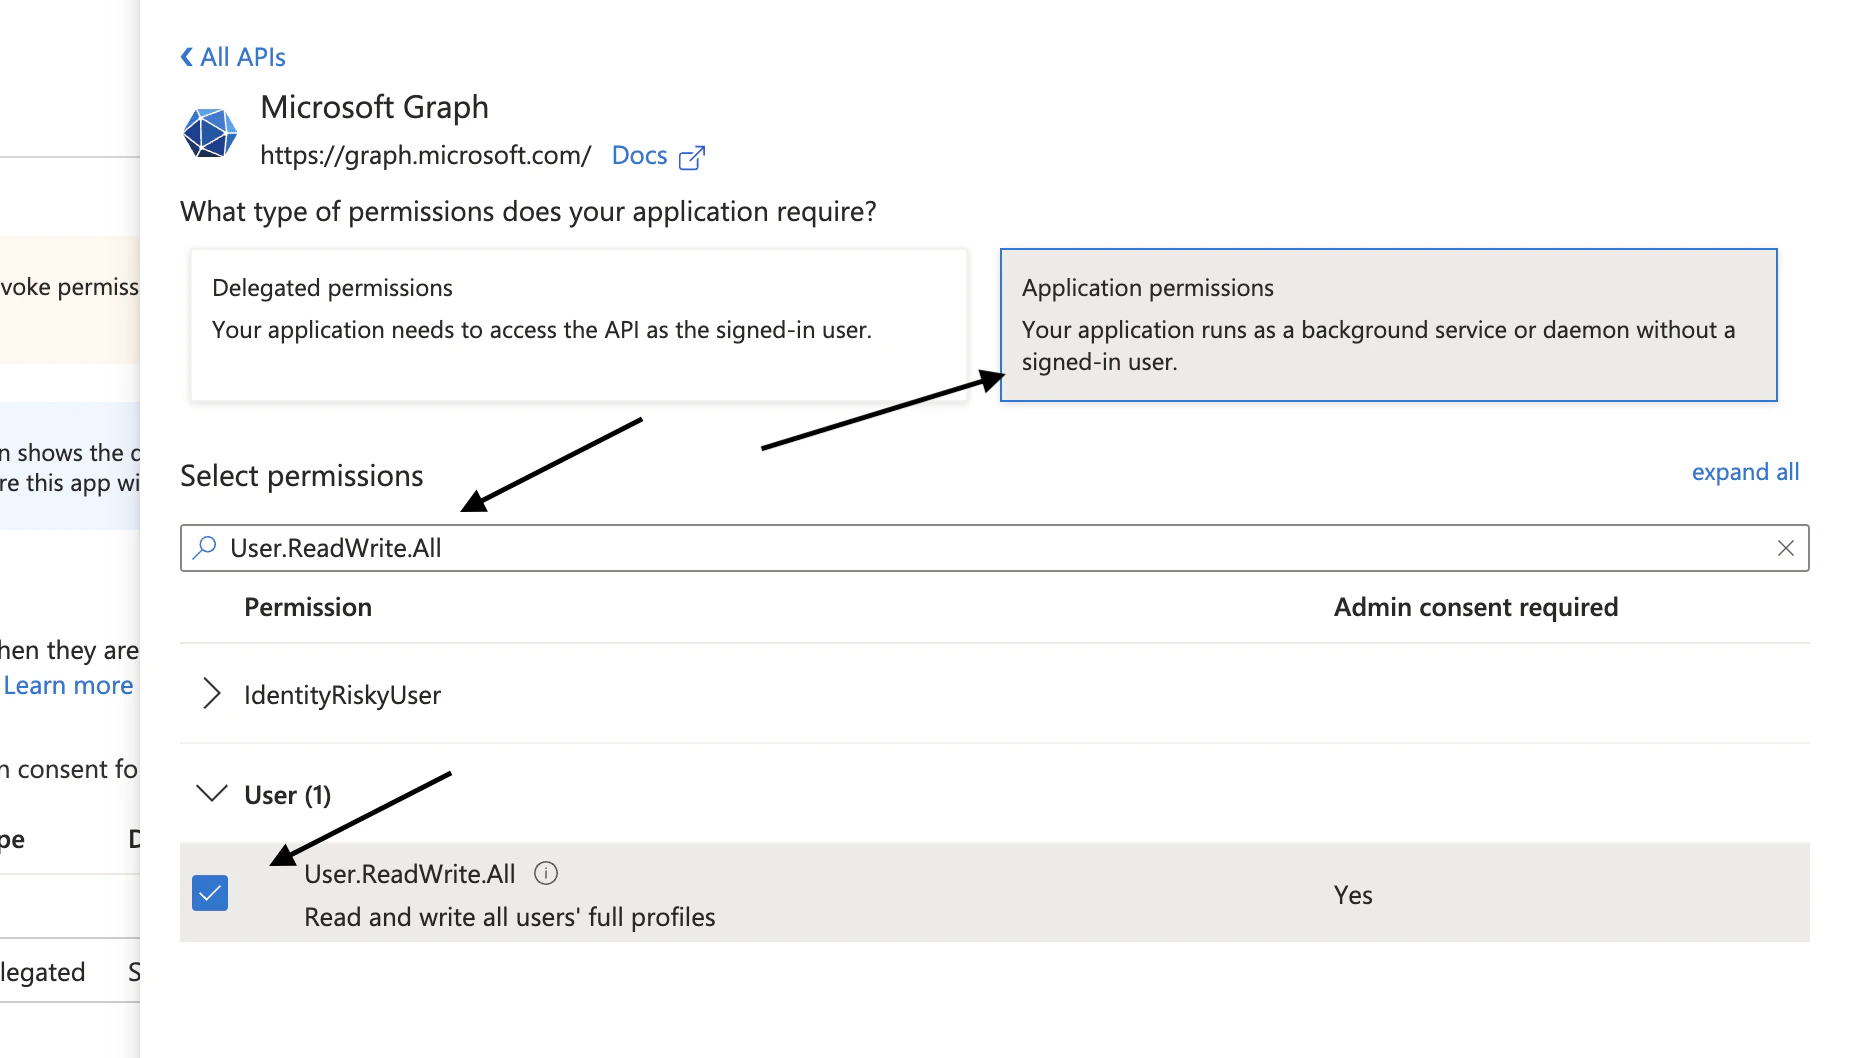Click the User.ReadWrite.All permission name
Screen dimensions: 1850x1058
410,874
